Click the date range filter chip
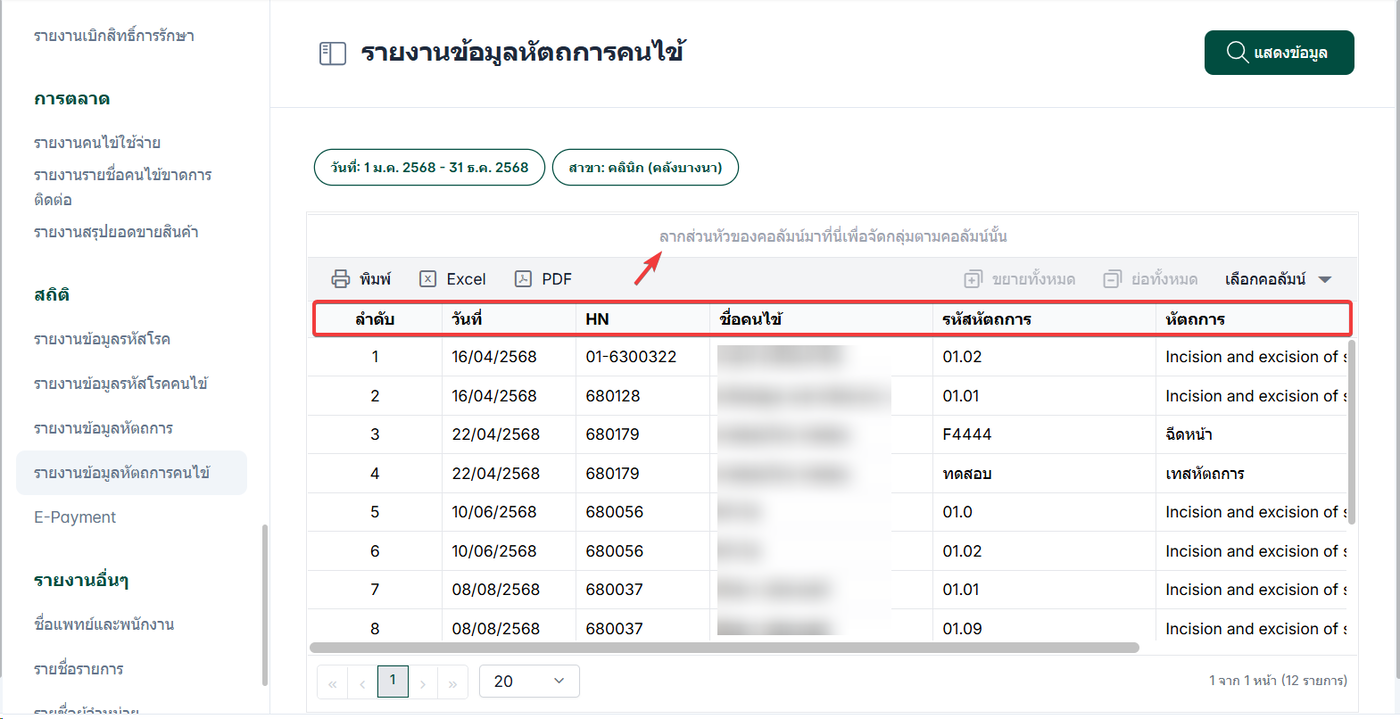Image resolution: width=1400 pixels, height=719 pixels. [429, 167]
